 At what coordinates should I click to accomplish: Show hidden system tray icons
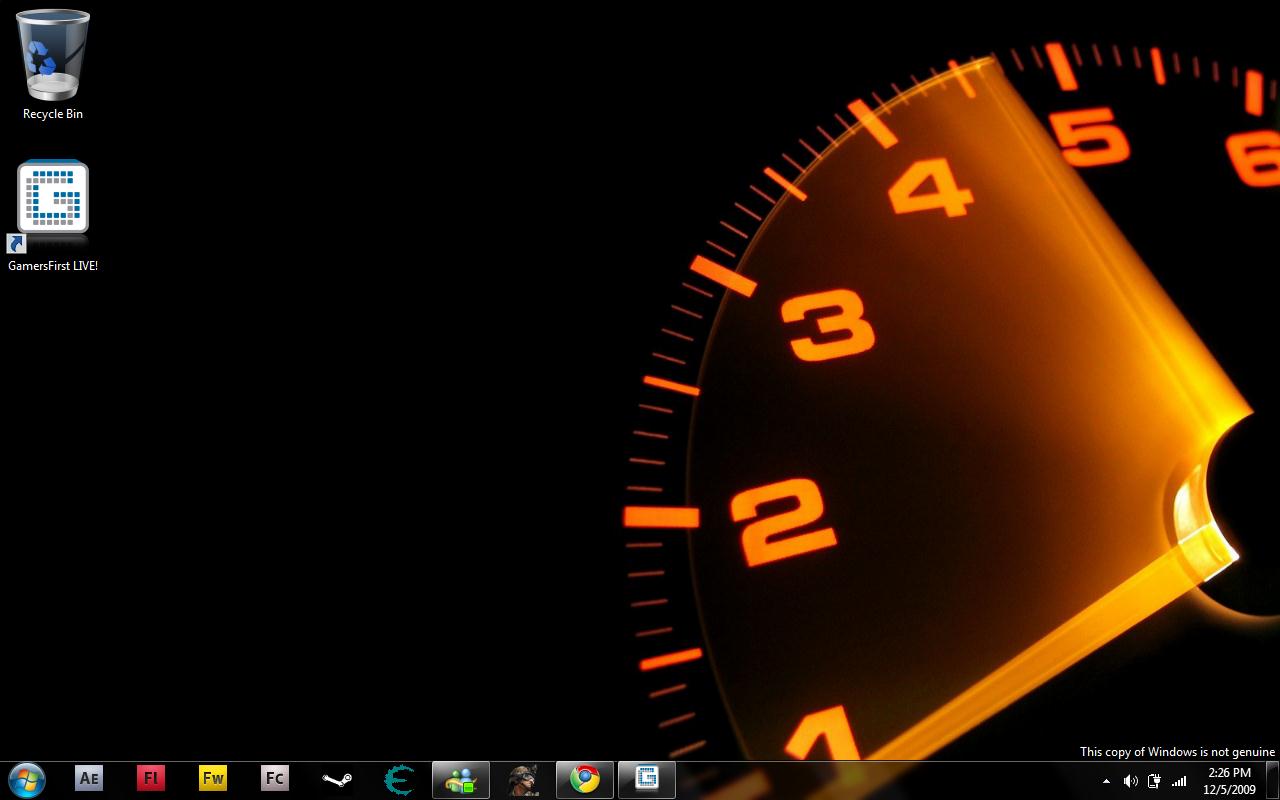click(1106, 781)
